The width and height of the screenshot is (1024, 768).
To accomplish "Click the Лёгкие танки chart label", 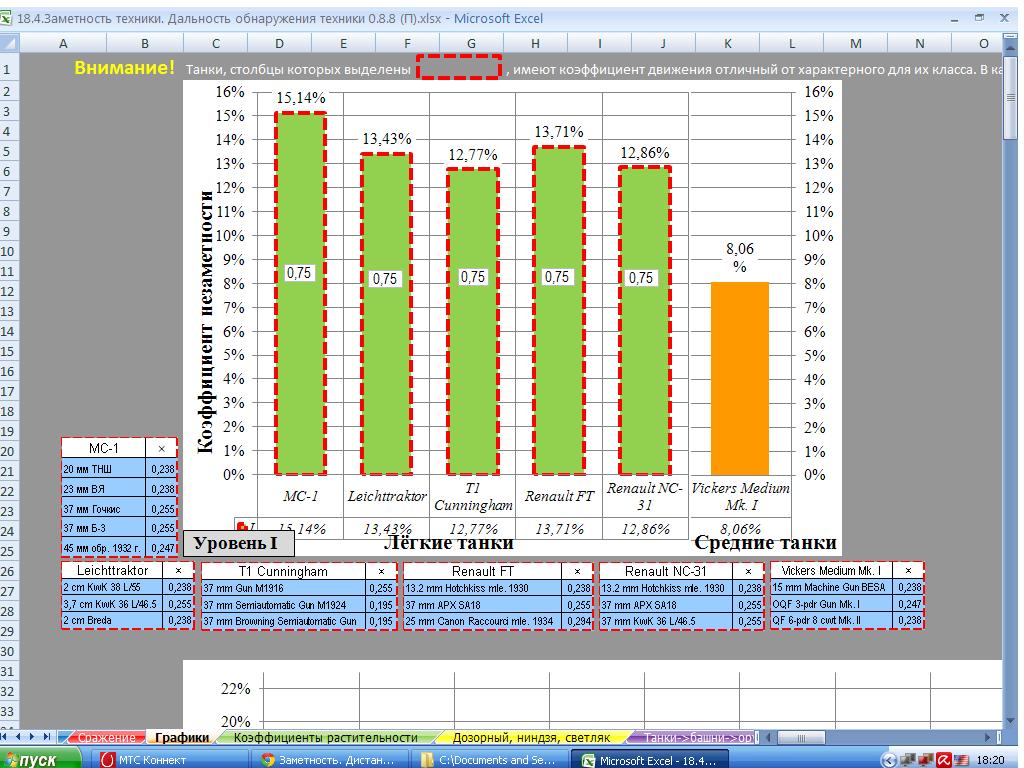I will (449, 542).
